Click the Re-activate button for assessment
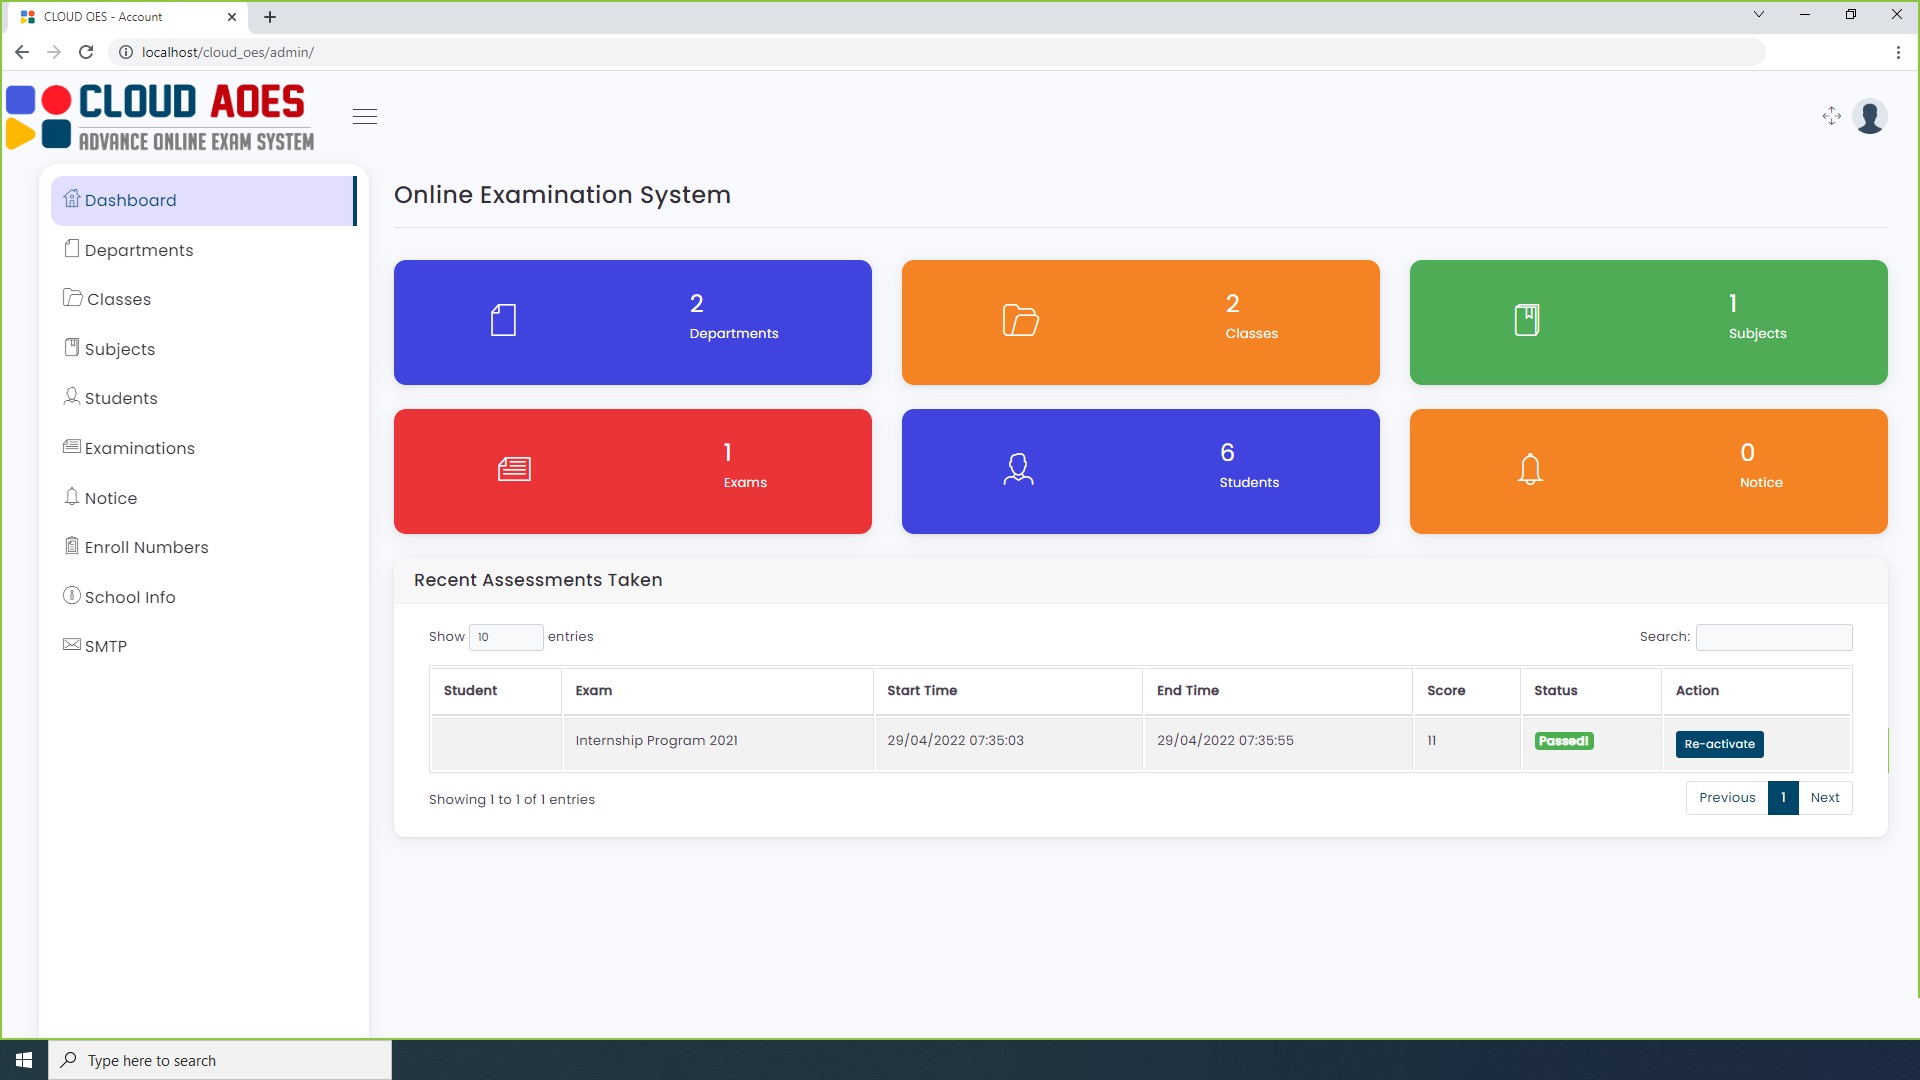Image resolution: width=1920 pixels, height=1080 pixels. coord(1720,744)
